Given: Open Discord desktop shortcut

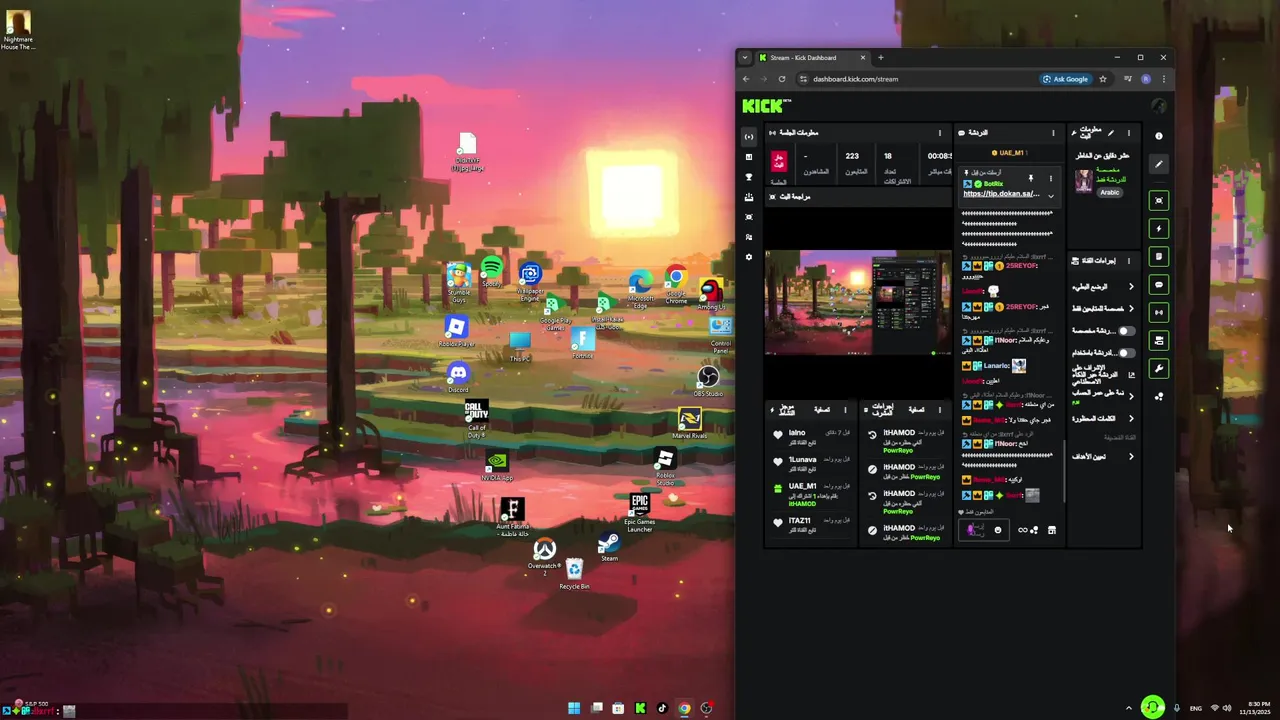Looking at the screenshot, I should pos(458,376).
